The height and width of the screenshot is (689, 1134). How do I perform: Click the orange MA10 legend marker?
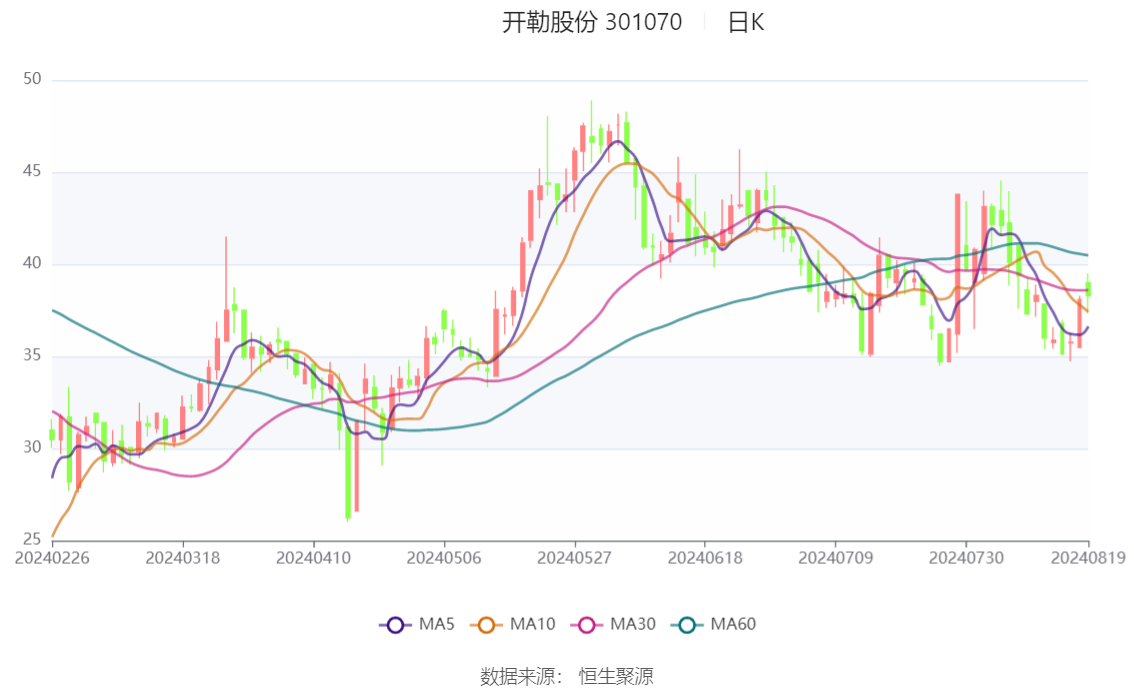tap(486, 624)
